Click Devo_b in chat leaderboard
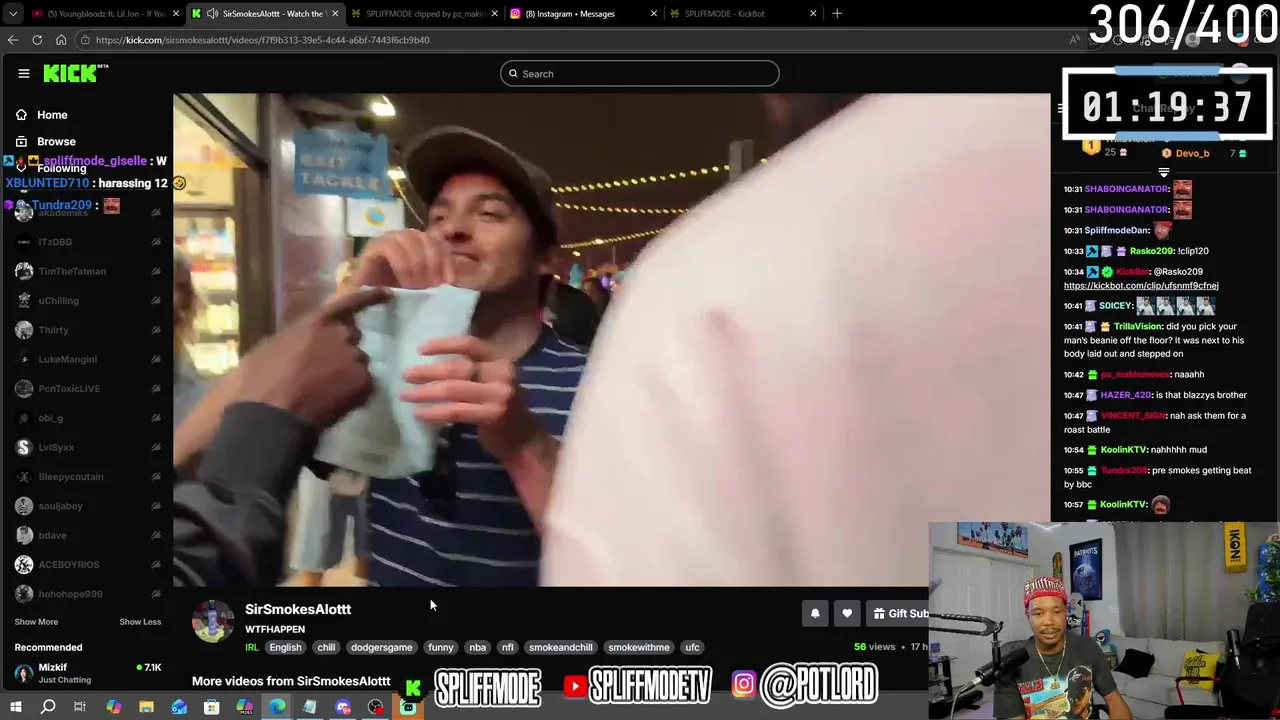The height and width of the screenshot is (720, 1280). [1192, 153]
